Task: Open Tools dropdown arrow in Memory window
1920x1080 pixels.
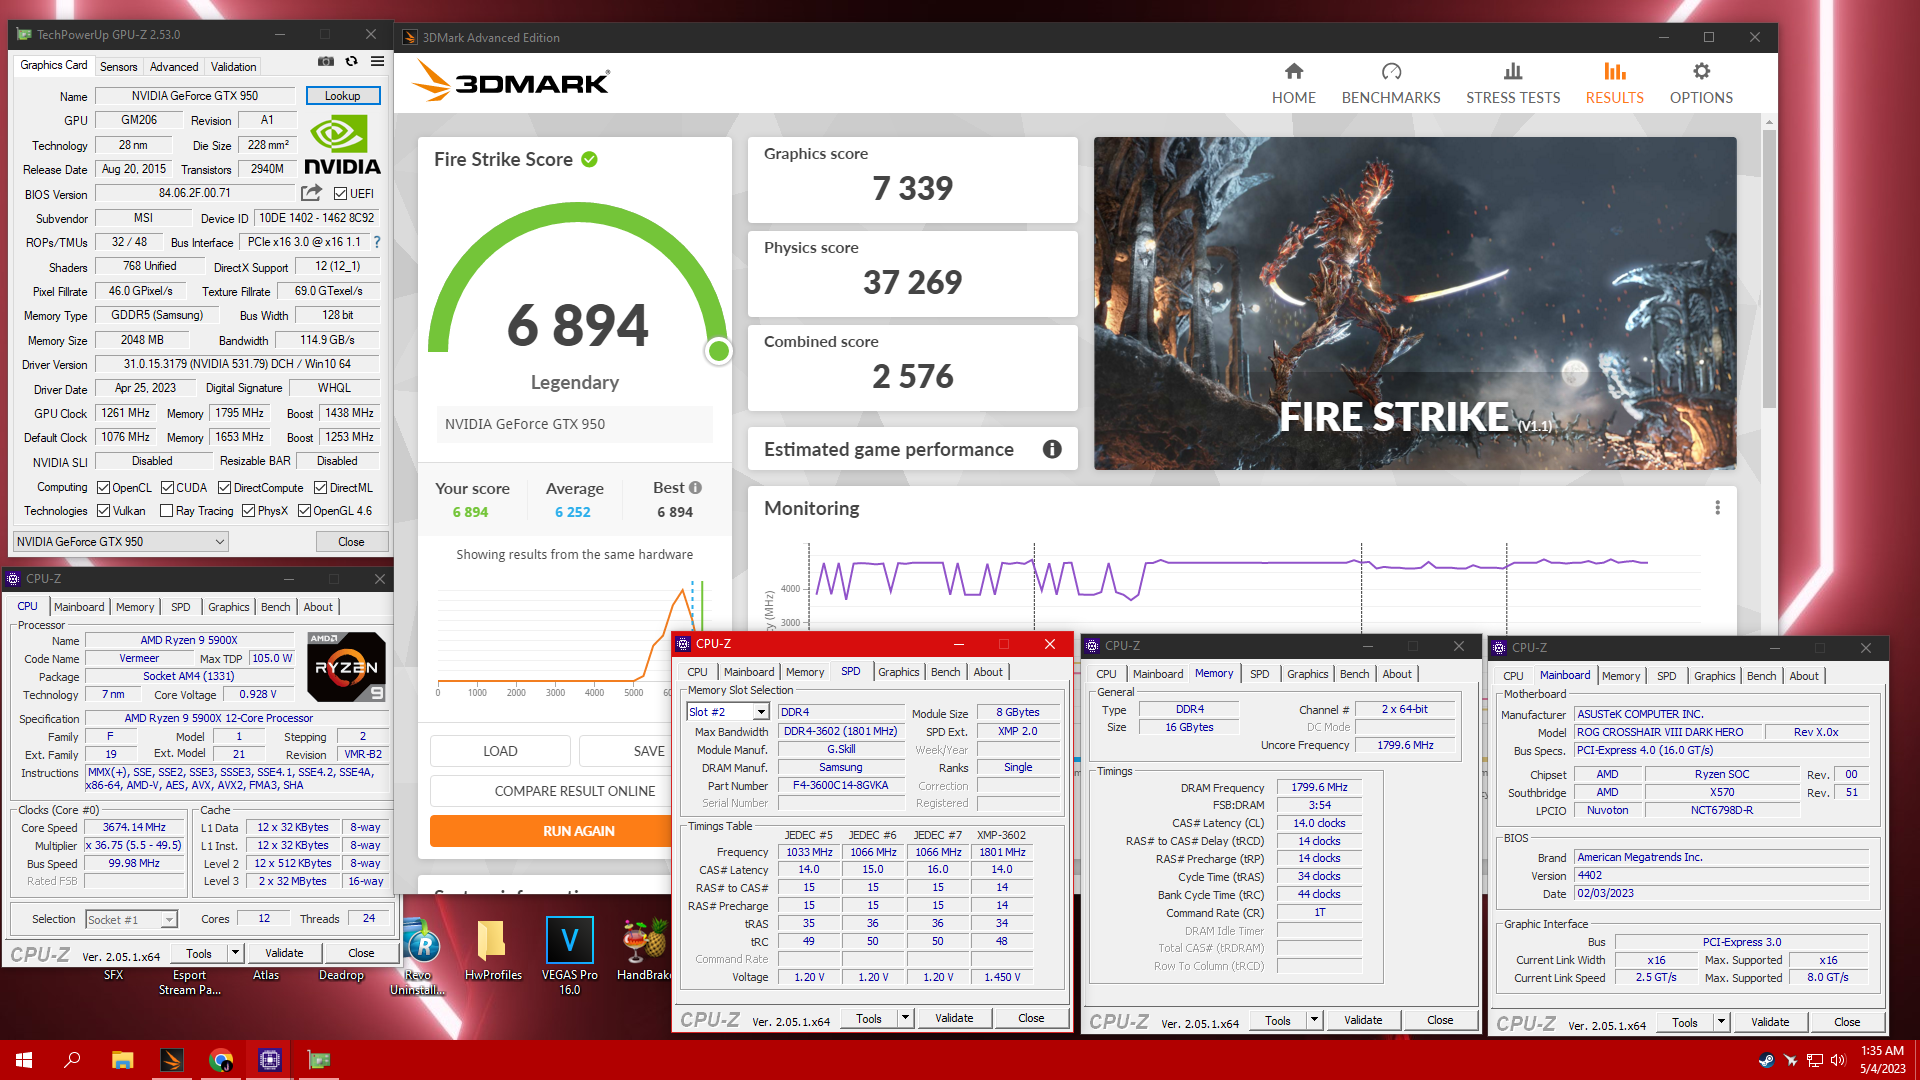Action: (1314, 1020)
